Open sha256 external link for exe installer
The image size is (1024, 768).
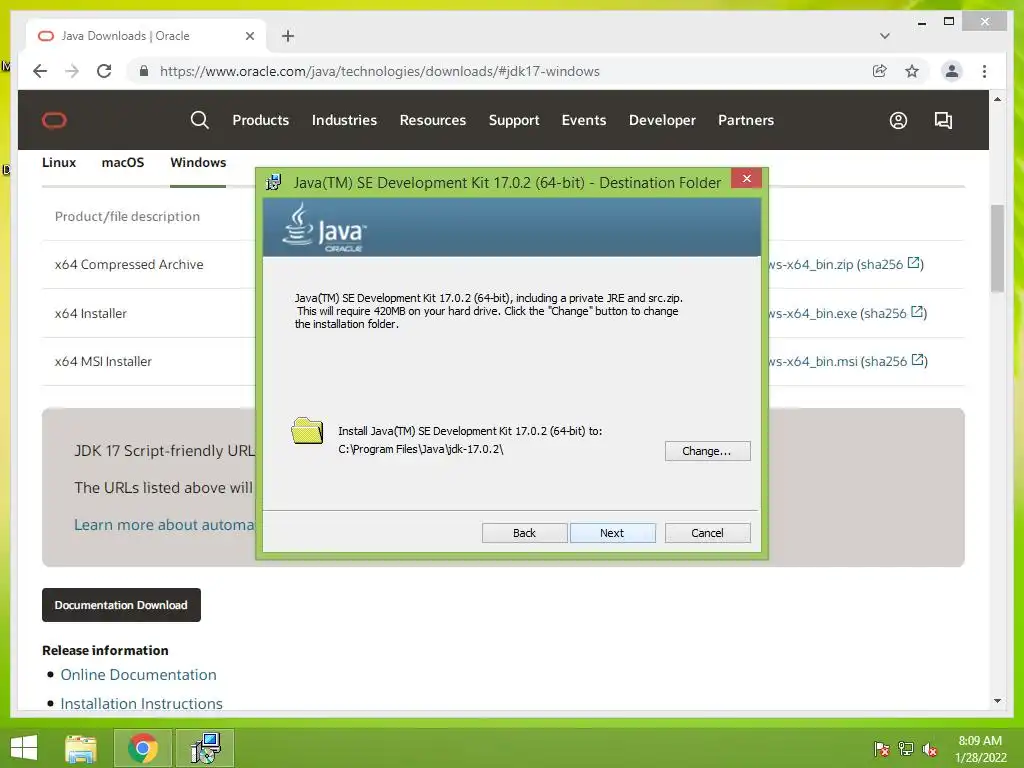pos(894,313)
